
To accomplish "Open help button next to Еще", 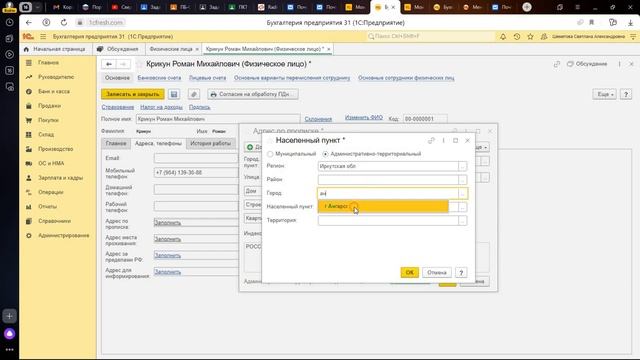I will (x=626, y=94).
